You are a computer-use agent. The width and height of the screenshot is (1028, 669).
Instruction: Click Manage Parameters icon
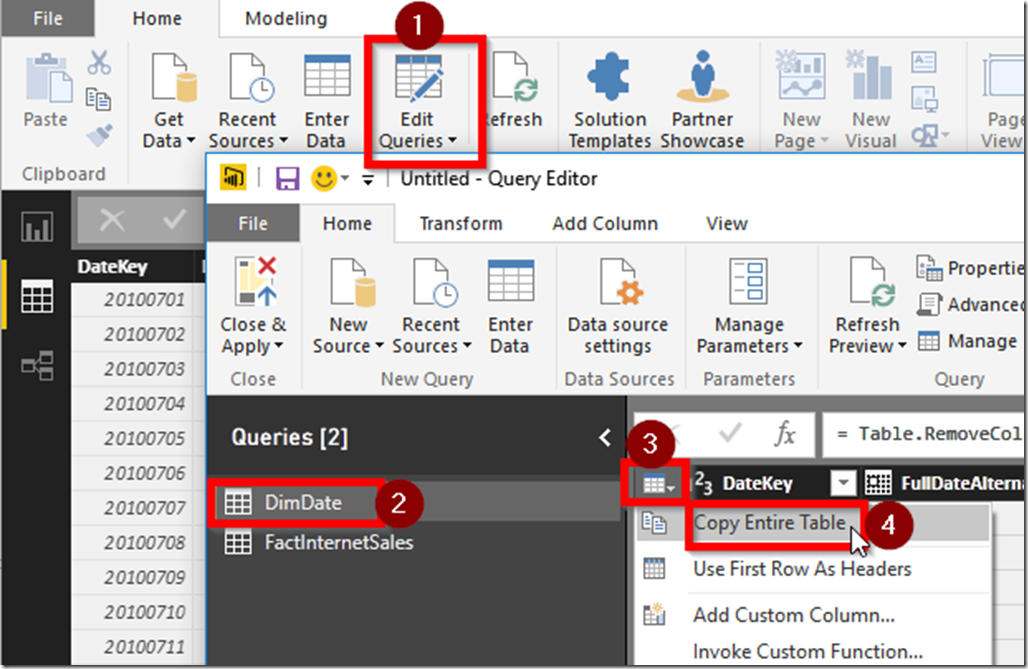tap(749, 281)
